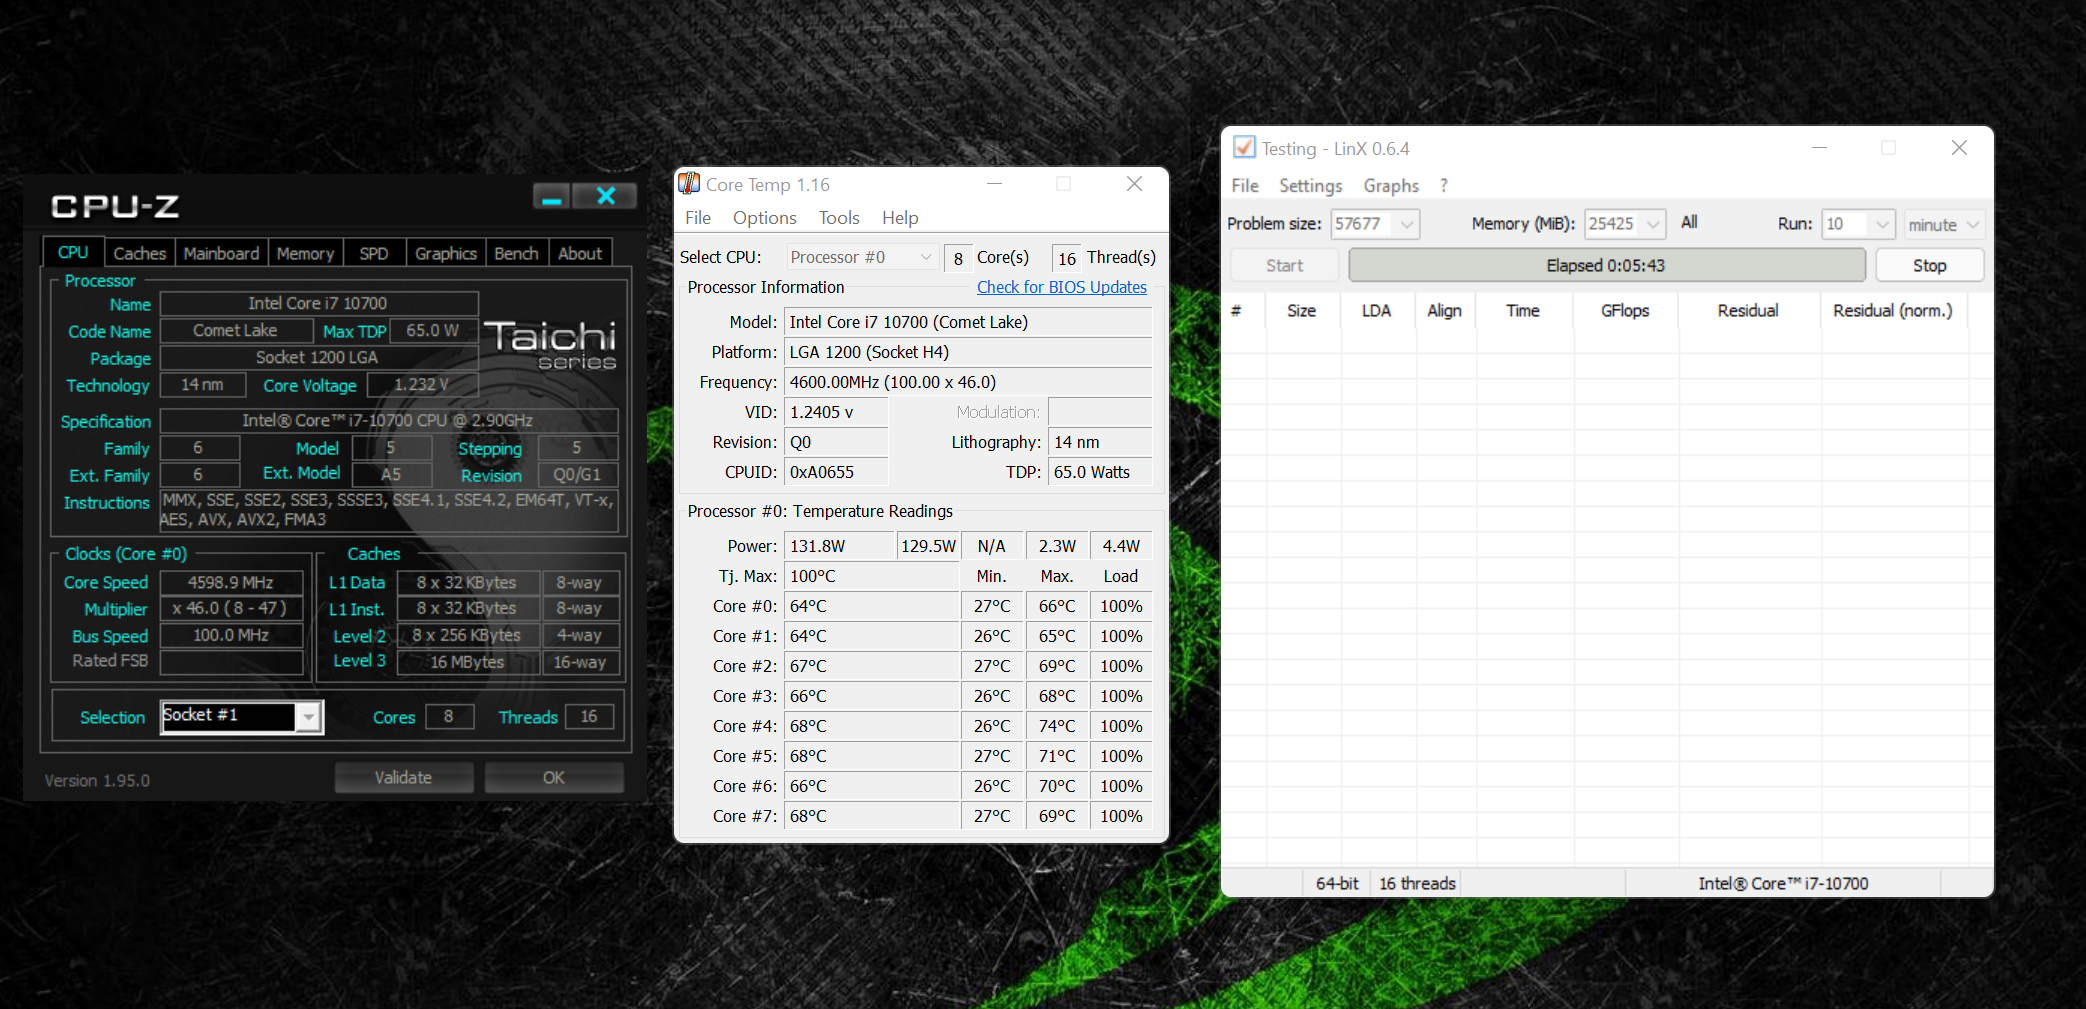Open the SPD tab

[x=374, y=254]
